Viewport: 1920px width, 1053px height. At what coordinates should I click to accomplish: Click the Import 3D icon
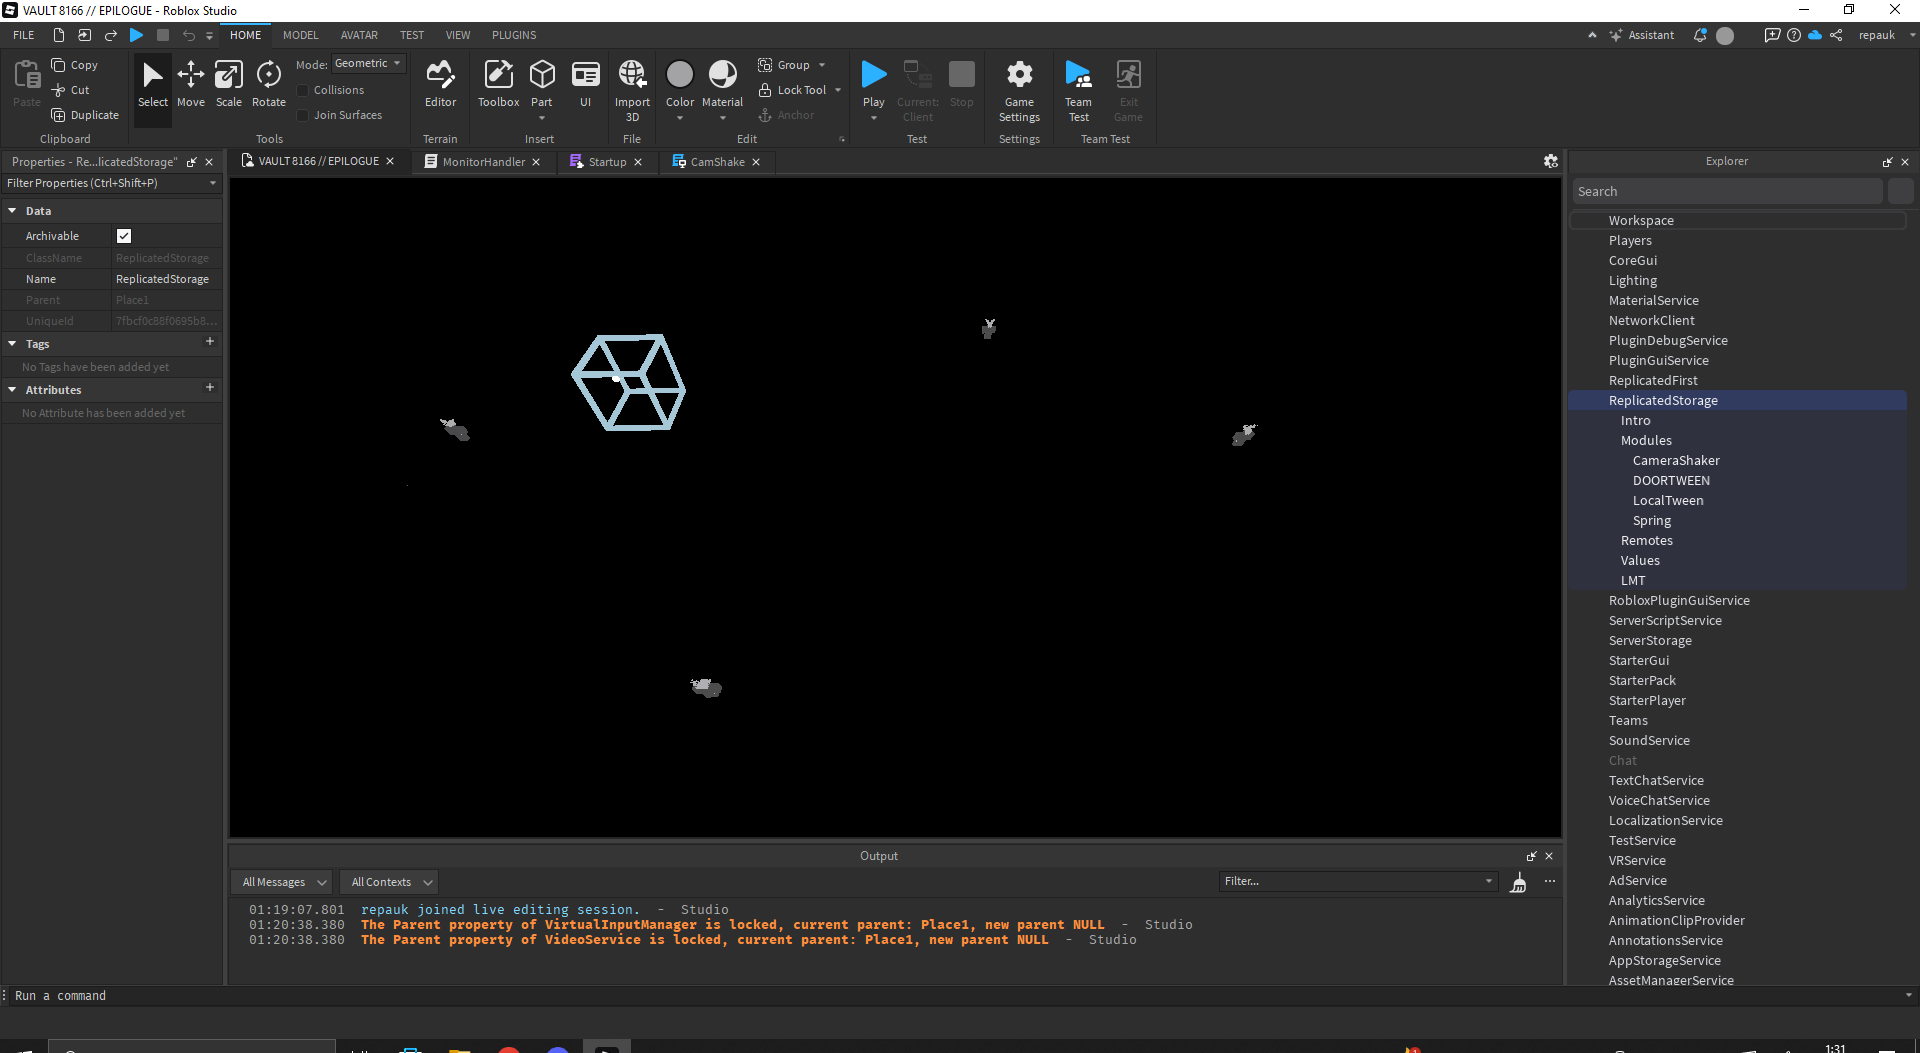pyautogui.click(x=632, y=84)
